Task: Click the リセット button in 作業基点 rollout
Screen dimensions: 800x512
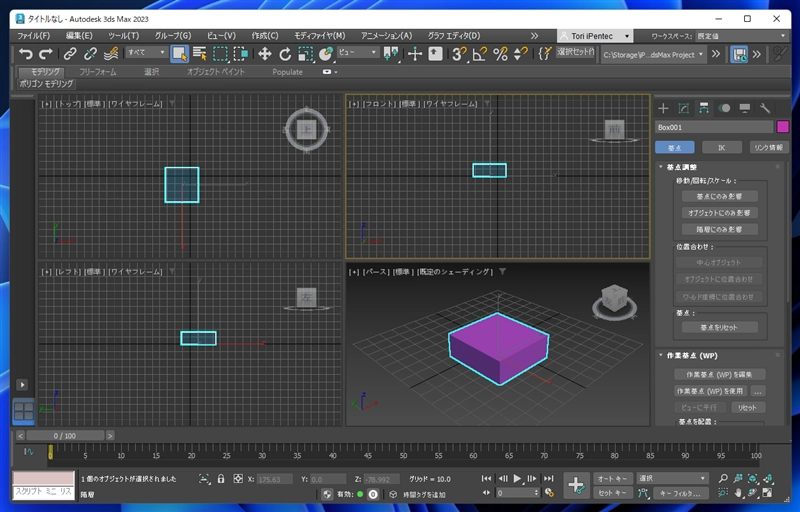Action: tap(747, 407)
